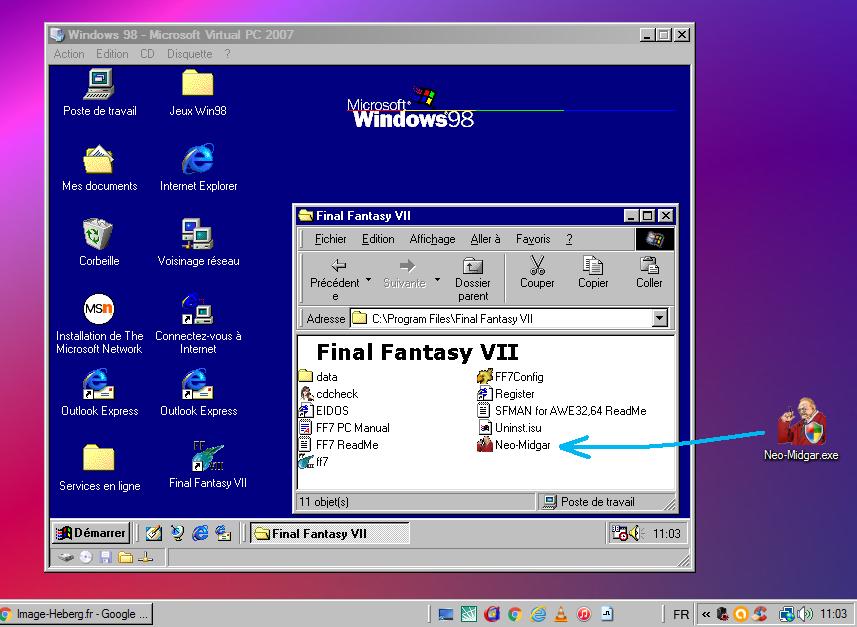The image size is (857, 627).
Task: Select the Register file
Action: pos(506,394)
